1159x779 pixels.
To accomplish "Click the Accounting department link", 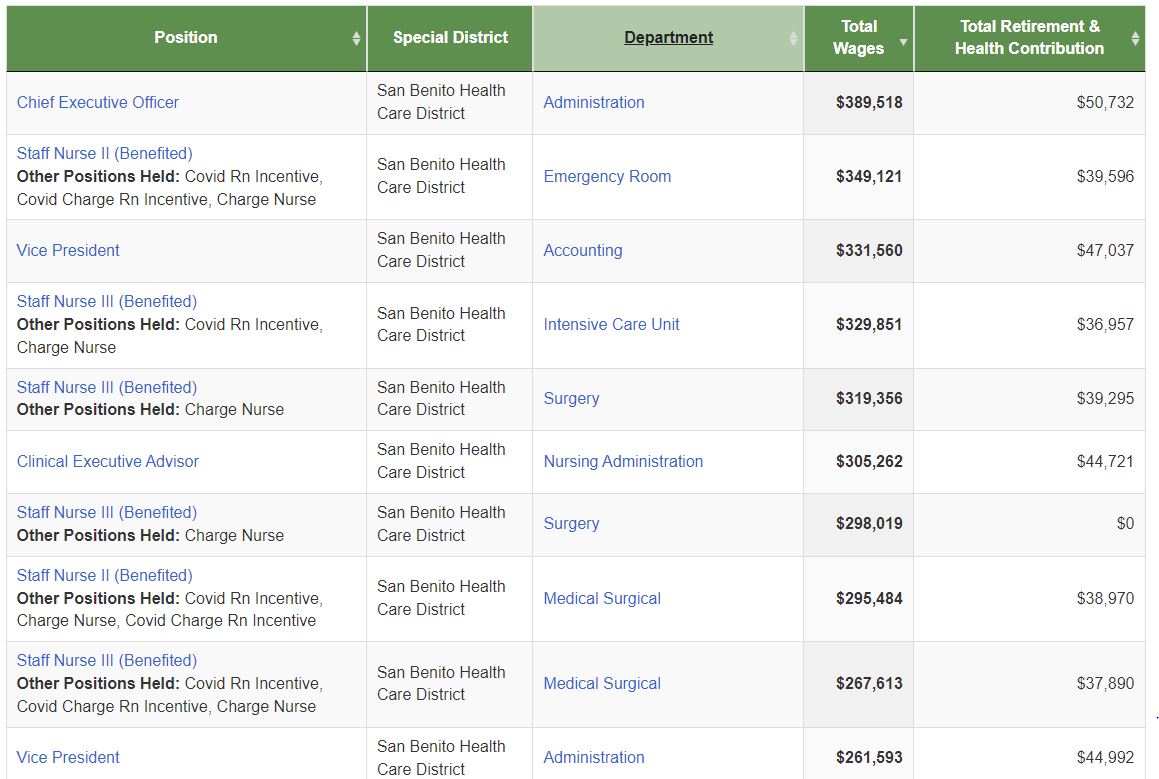I will point(582,250).
